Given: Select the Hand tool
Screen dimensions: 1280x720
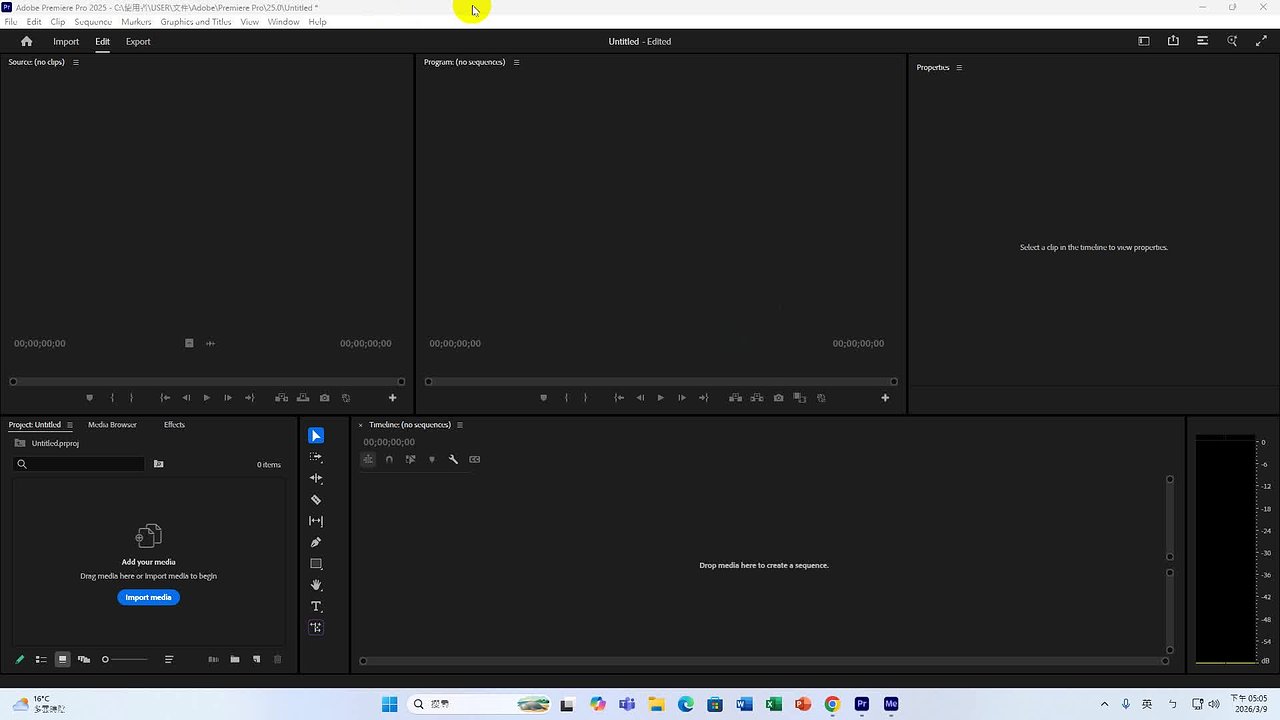Looking at the screenshot, I should (x=316, y=585).
